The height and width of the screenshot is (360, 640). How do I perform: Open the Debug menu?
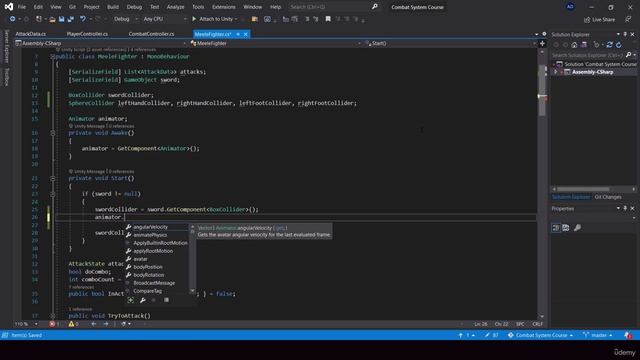point(134,7)
